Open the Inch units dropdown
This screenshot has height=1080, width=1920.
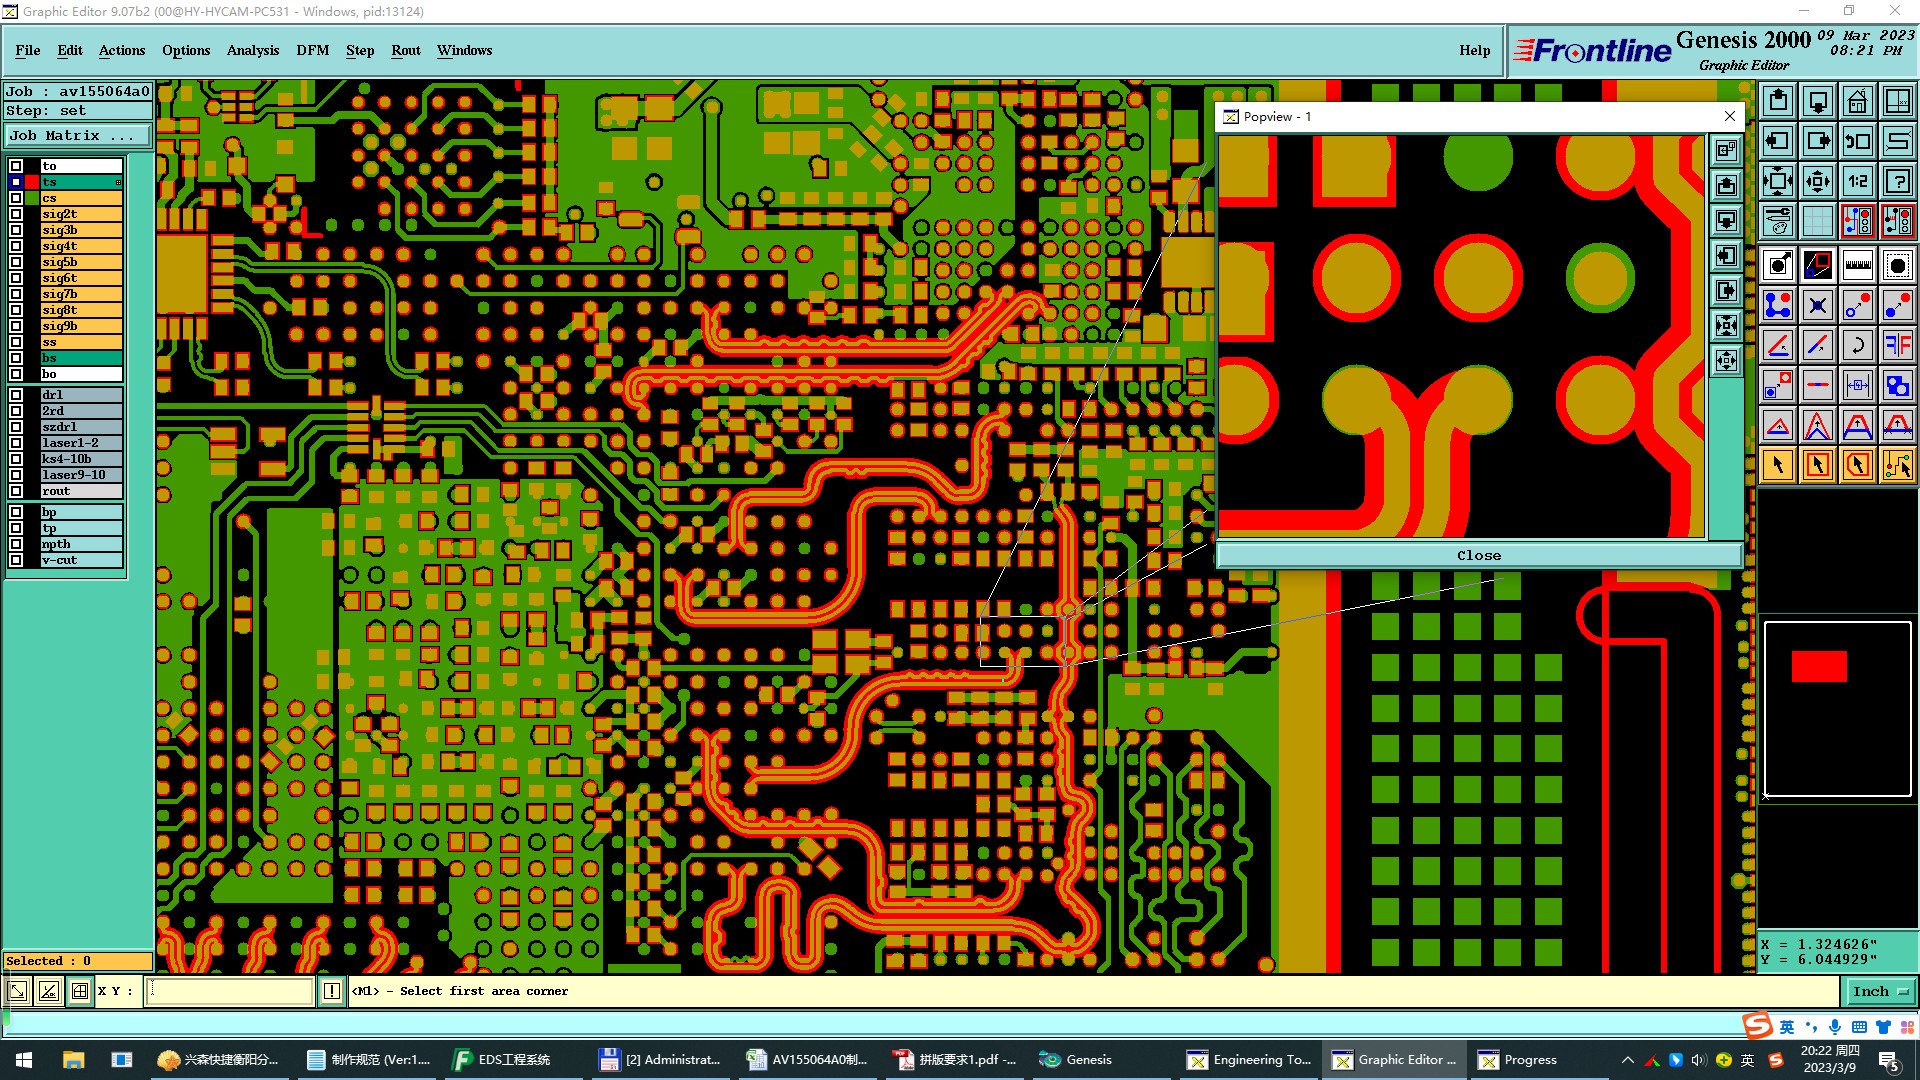point(1880,991)
